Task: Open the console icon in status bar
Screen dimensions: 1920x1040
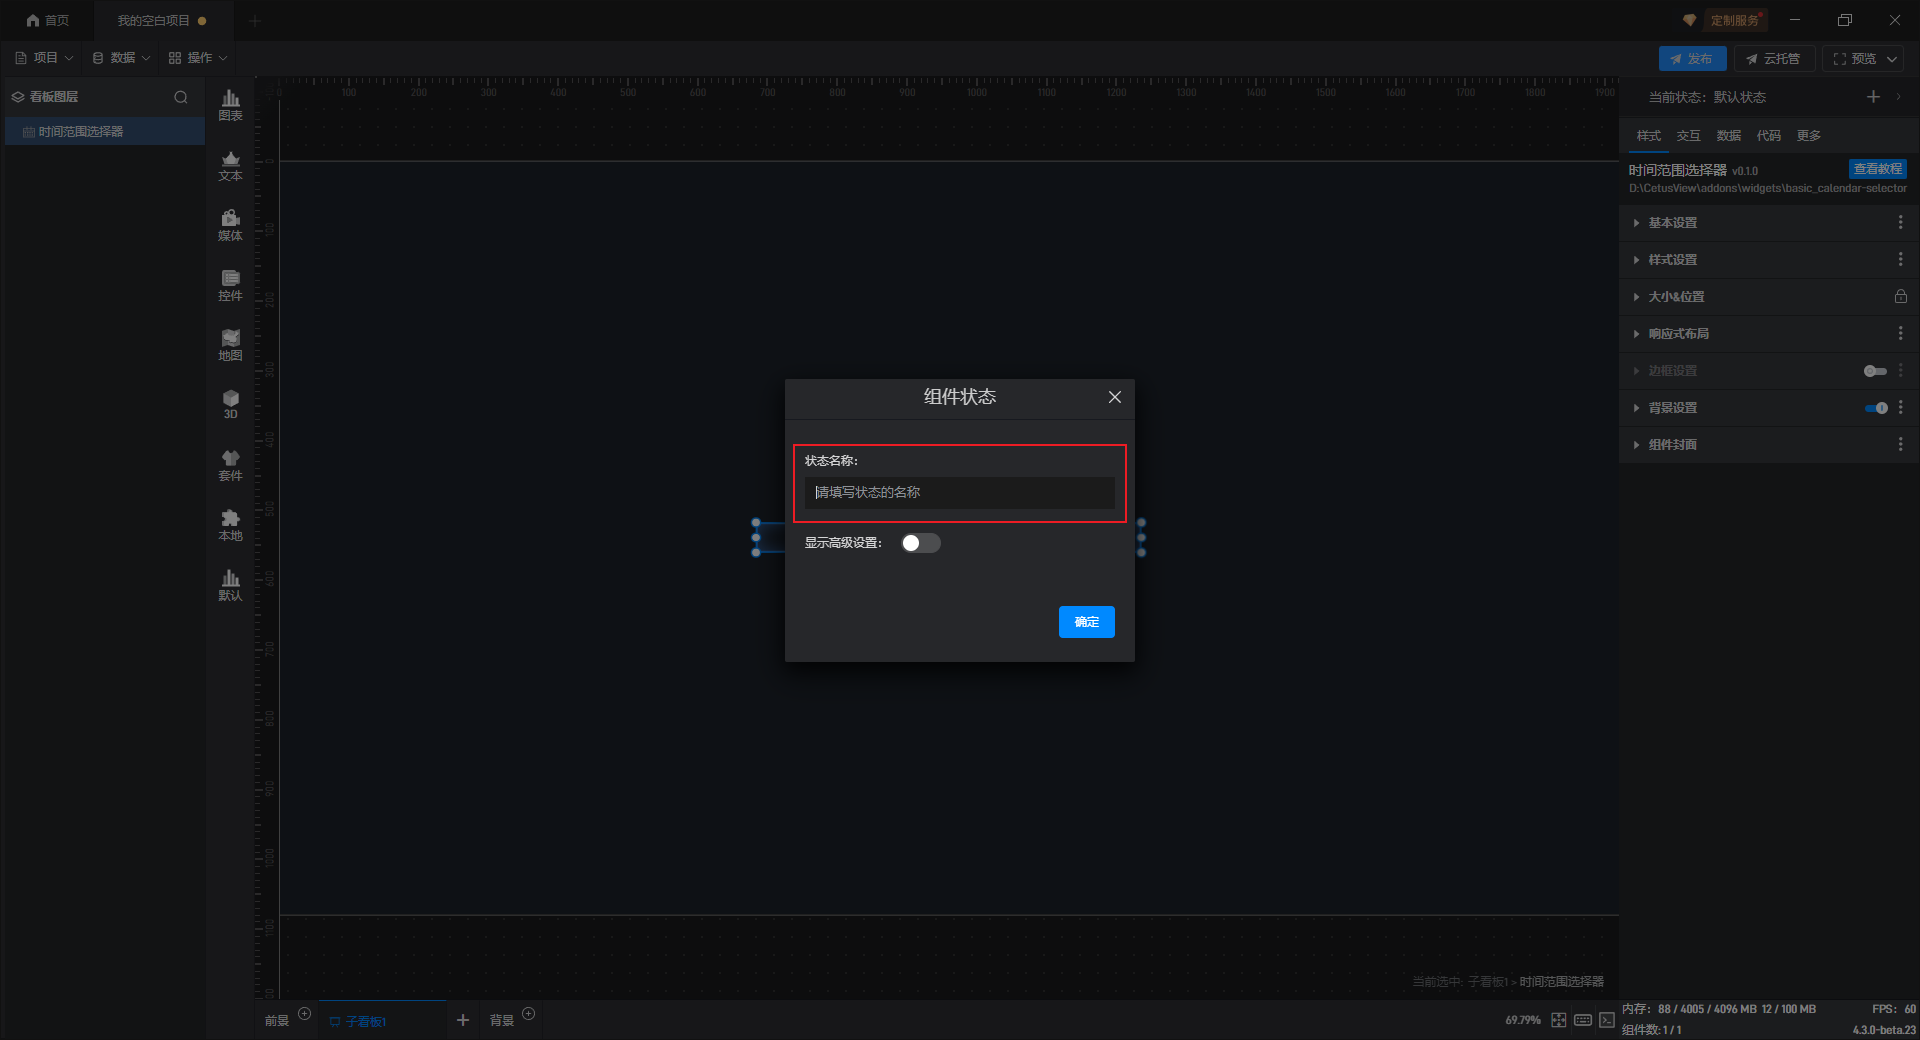Action: coord(1607,1020)
